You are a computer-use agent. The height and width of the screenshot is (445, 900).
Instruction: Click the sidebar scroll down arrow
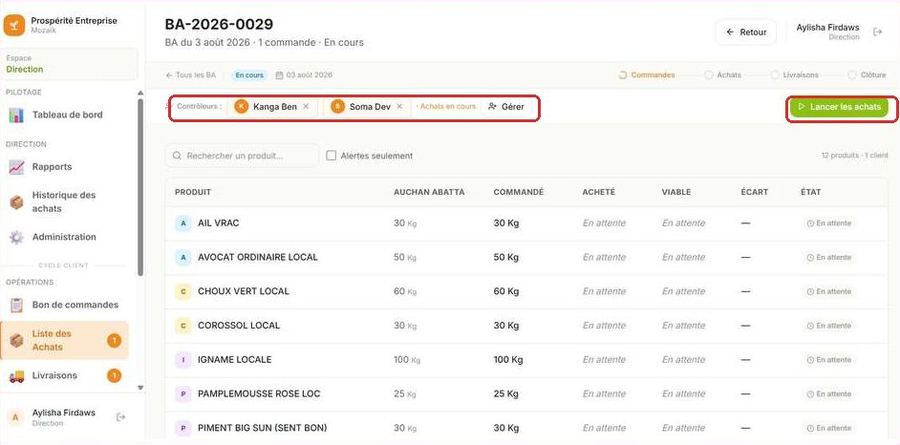tap(141, 388)
